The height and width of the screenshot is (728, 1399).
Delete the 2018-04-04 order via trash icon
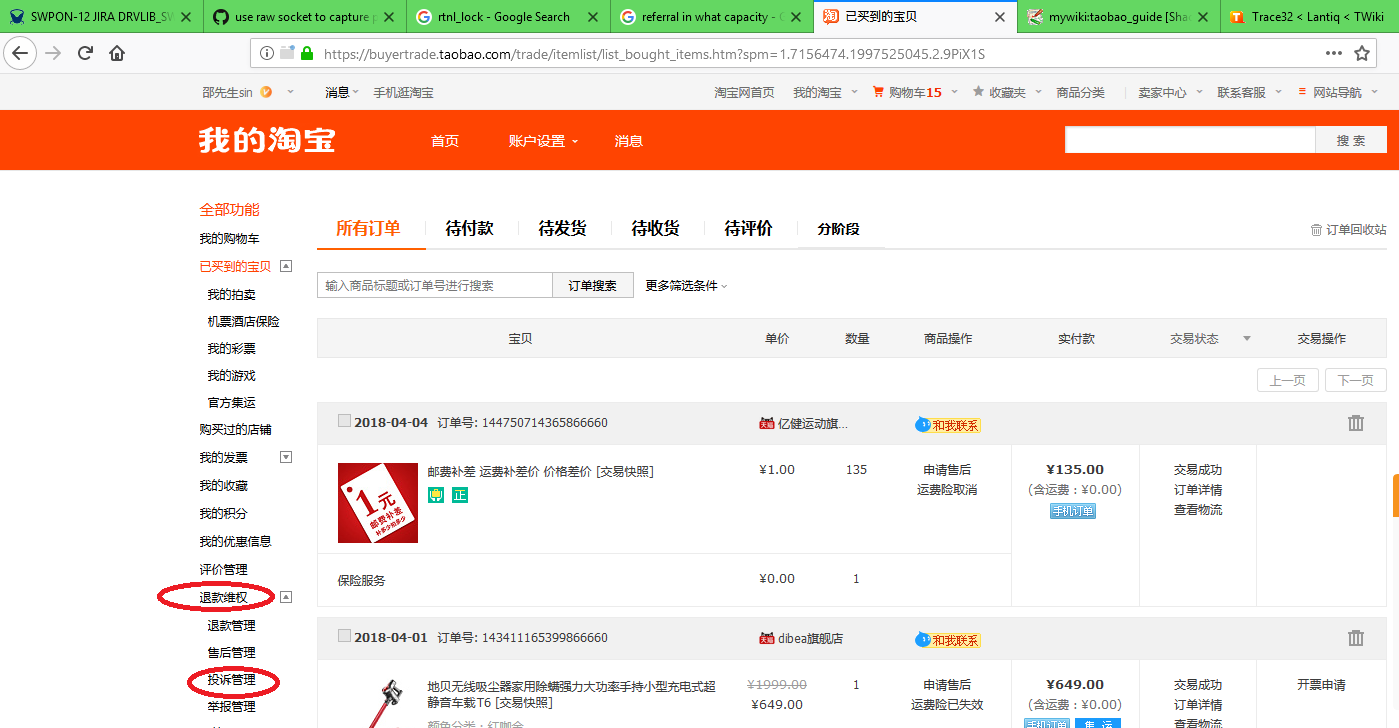(x=1355, y=422)
